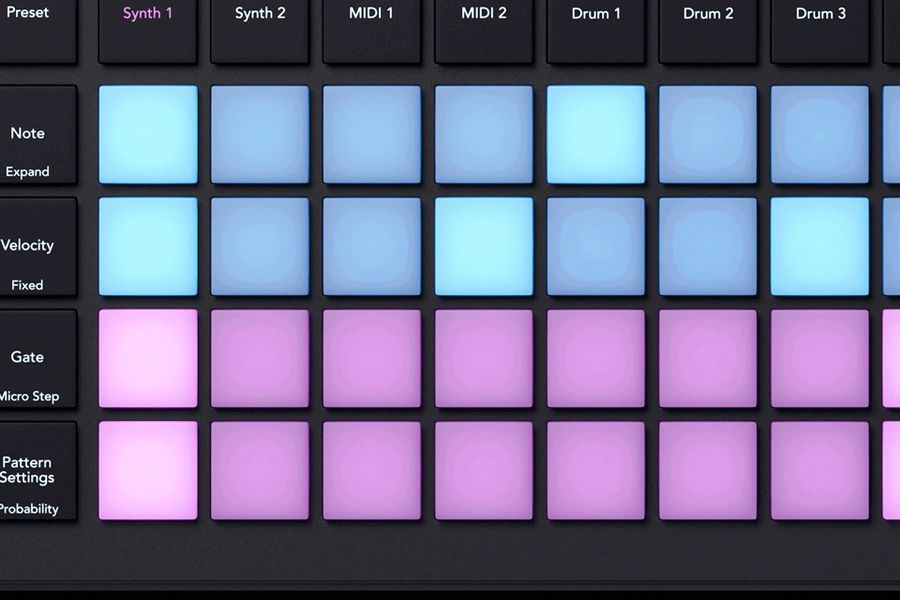Open the Gate / Micro Step button
The height and width of the screenshot is (600, 900).
[38, 358]
